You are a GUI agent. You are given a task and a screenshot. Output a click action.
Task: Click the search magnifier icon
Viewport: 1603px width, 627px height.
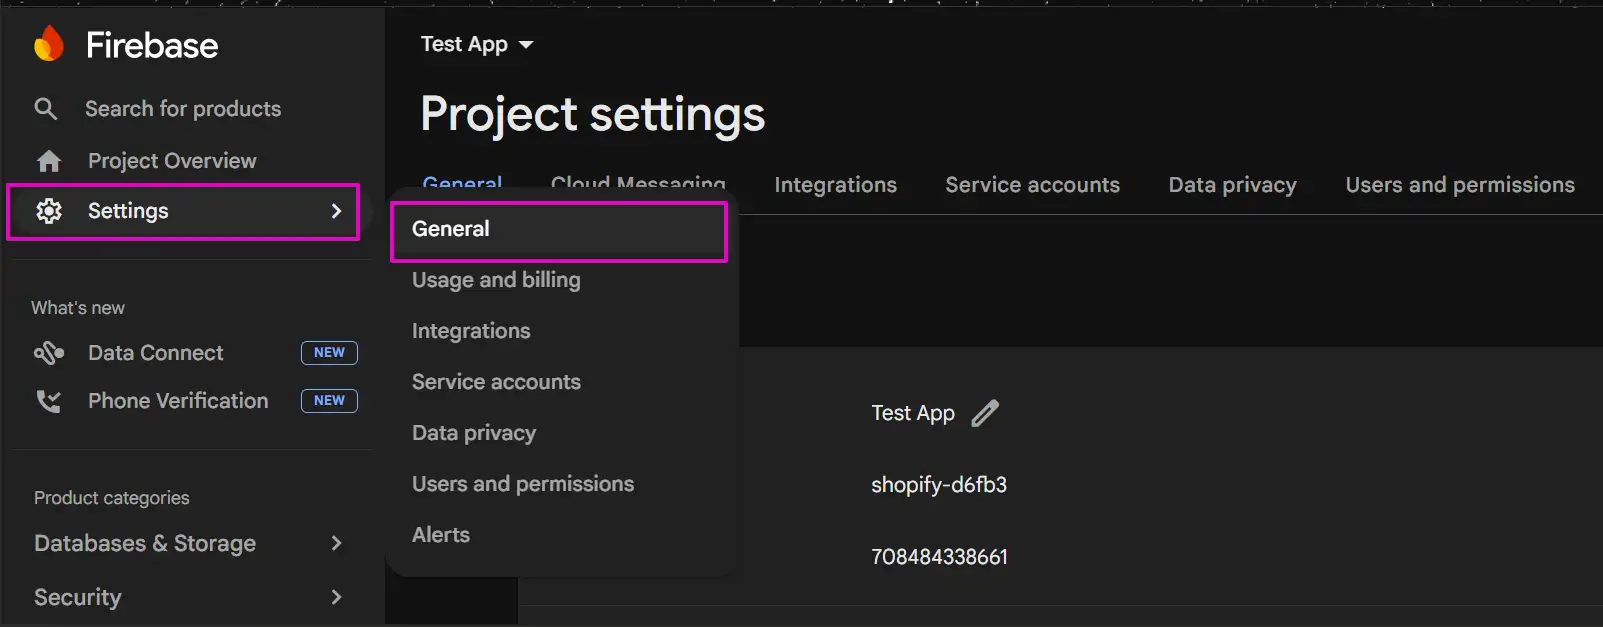46,109
